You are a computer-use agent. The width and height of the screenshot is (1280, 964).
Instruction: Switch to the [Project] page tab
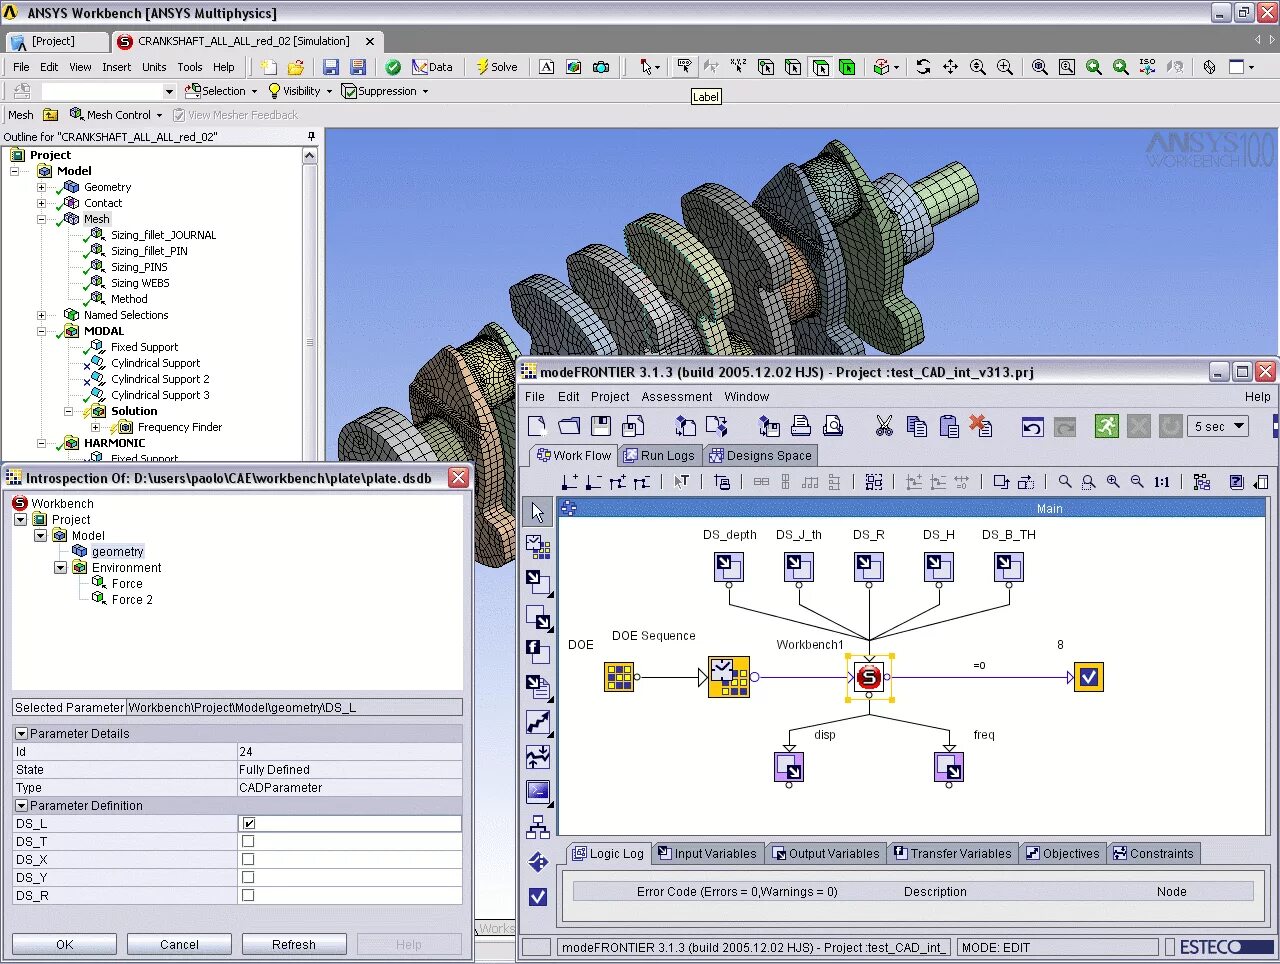(x=56, y=41)
